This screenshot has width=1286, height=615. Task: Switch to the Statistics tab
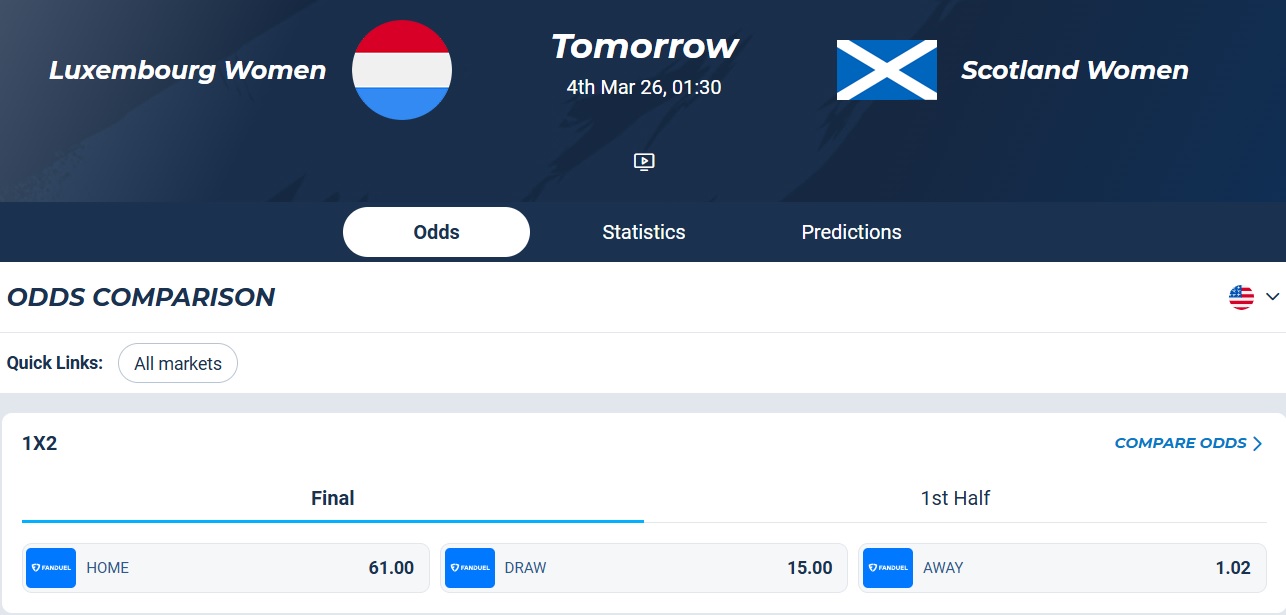[x=643, y=231]
